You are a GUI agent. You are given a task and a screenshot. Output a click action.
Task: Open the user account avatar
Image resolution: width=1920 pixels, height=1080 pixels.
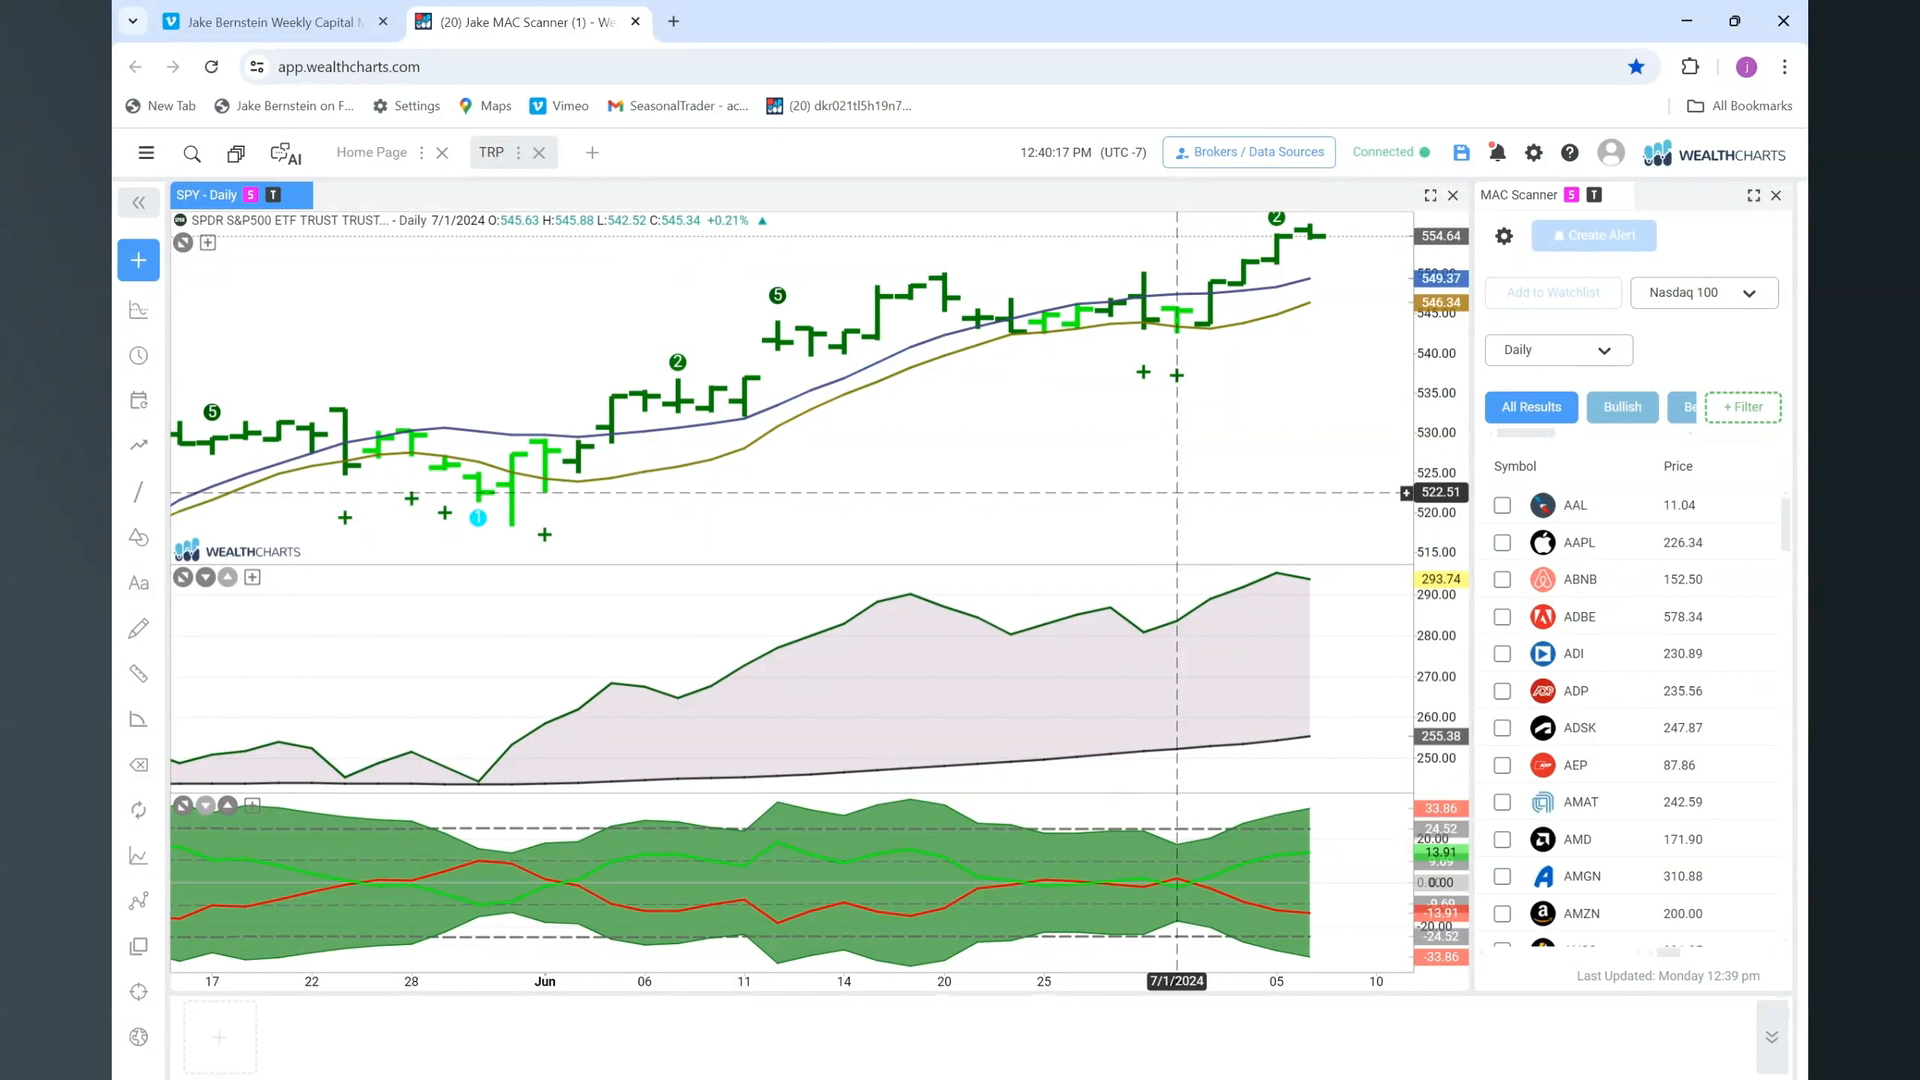pos(1610,152)
